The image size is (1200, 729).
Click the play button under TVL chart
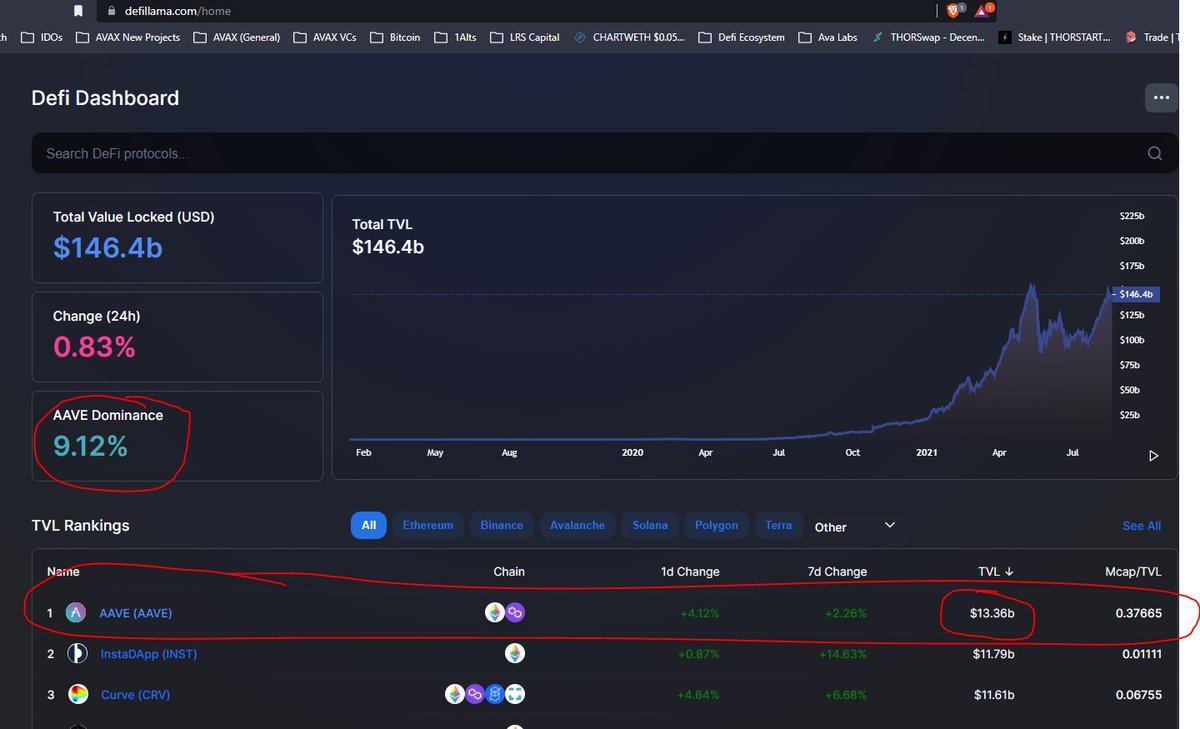[1153, 455]
